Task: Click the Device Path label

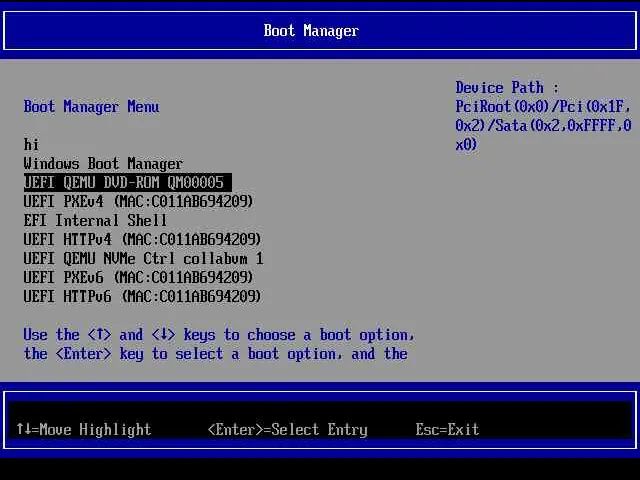Action: coord(507,88)
